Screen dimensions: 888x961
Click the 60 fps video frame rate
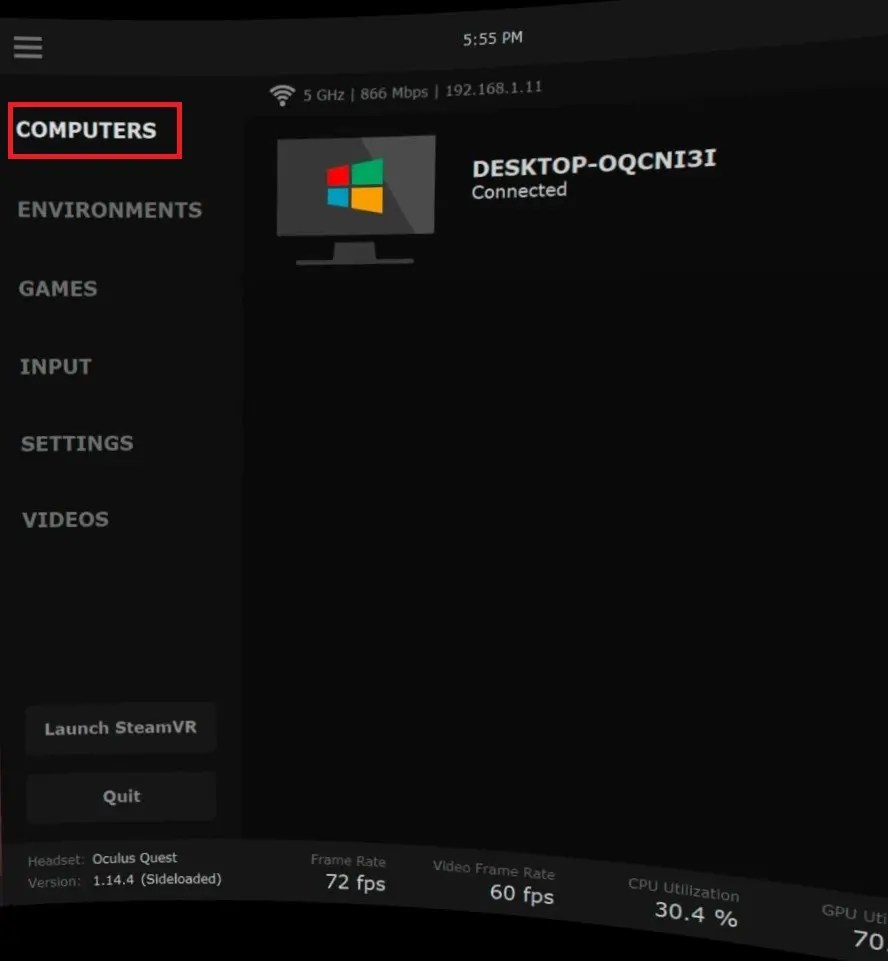coord(522,894)
